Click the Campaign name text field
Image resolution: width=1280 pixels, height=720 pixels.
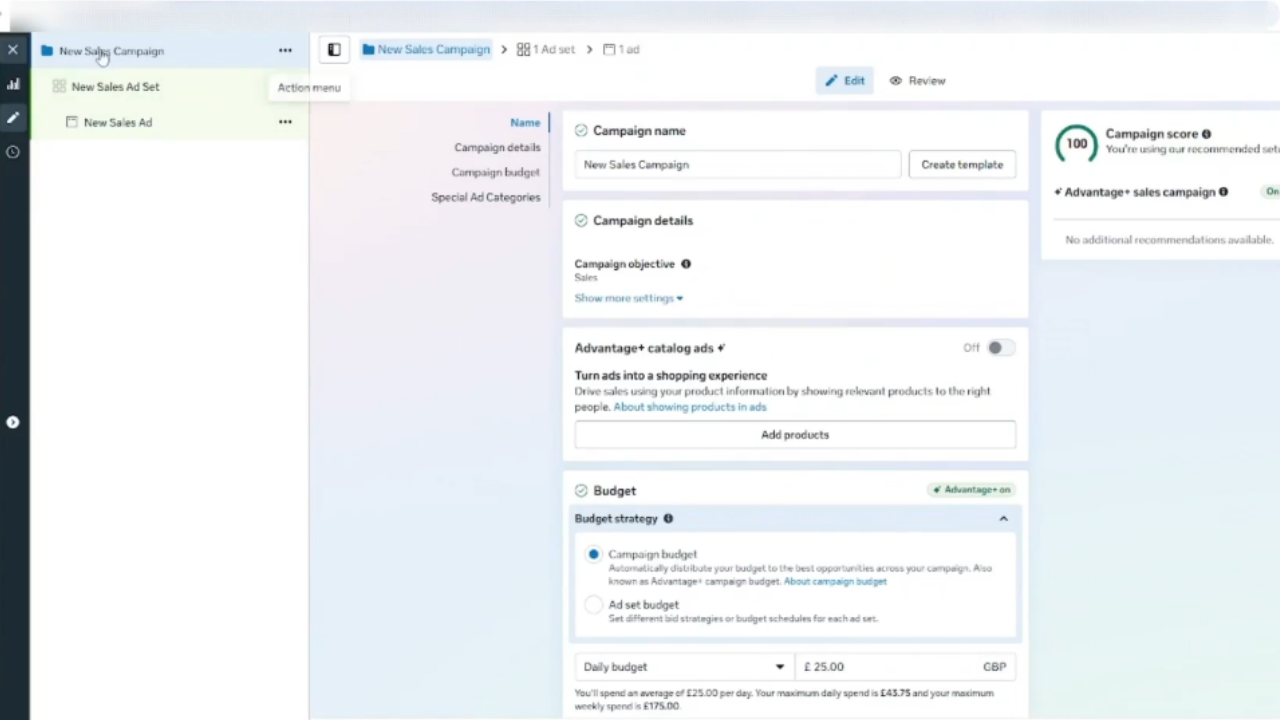(x=738, y=165)
